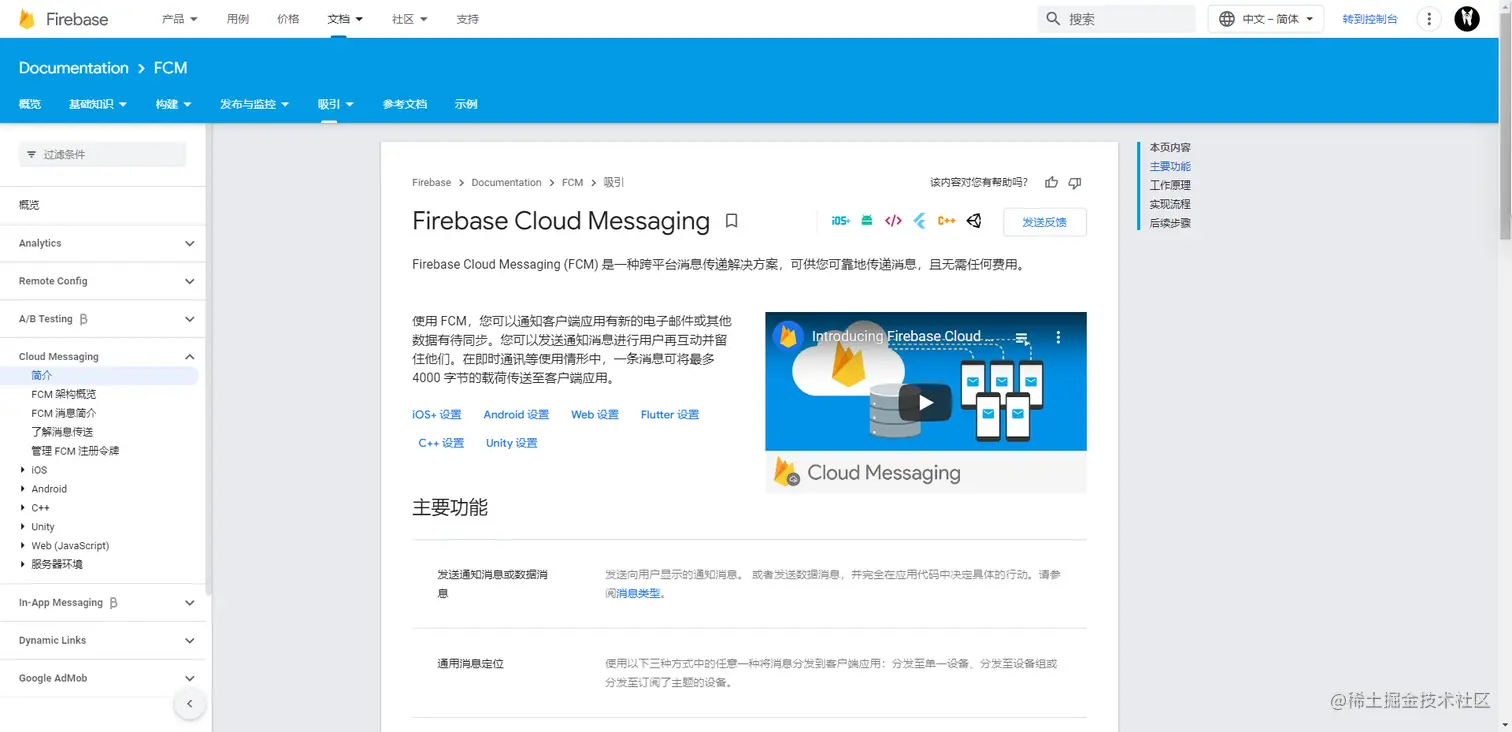Open 管理 FCM 注册令牌 in sidebar
This screenshot has width=1512, height=732.
tap(75, 451)
